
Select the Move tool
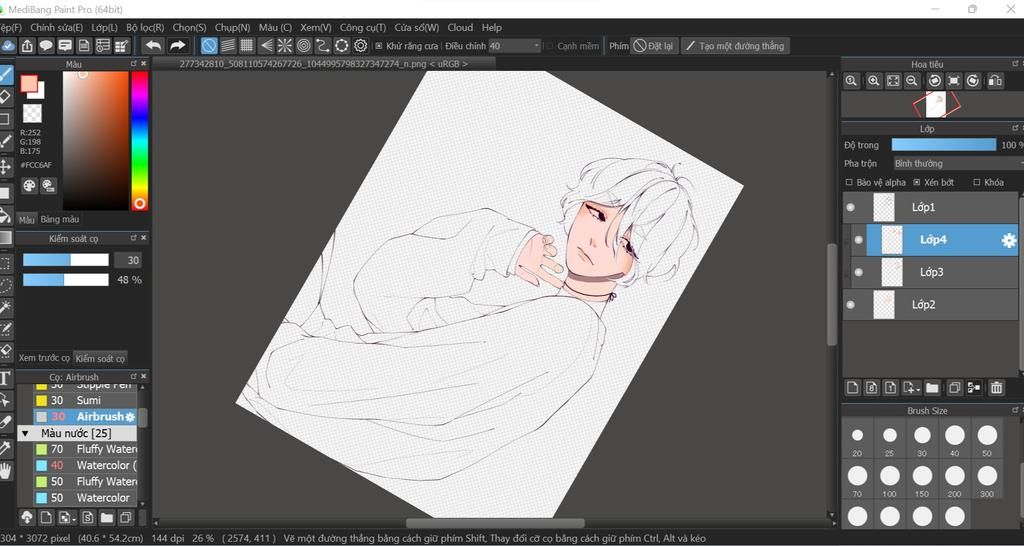coord(5,166)
